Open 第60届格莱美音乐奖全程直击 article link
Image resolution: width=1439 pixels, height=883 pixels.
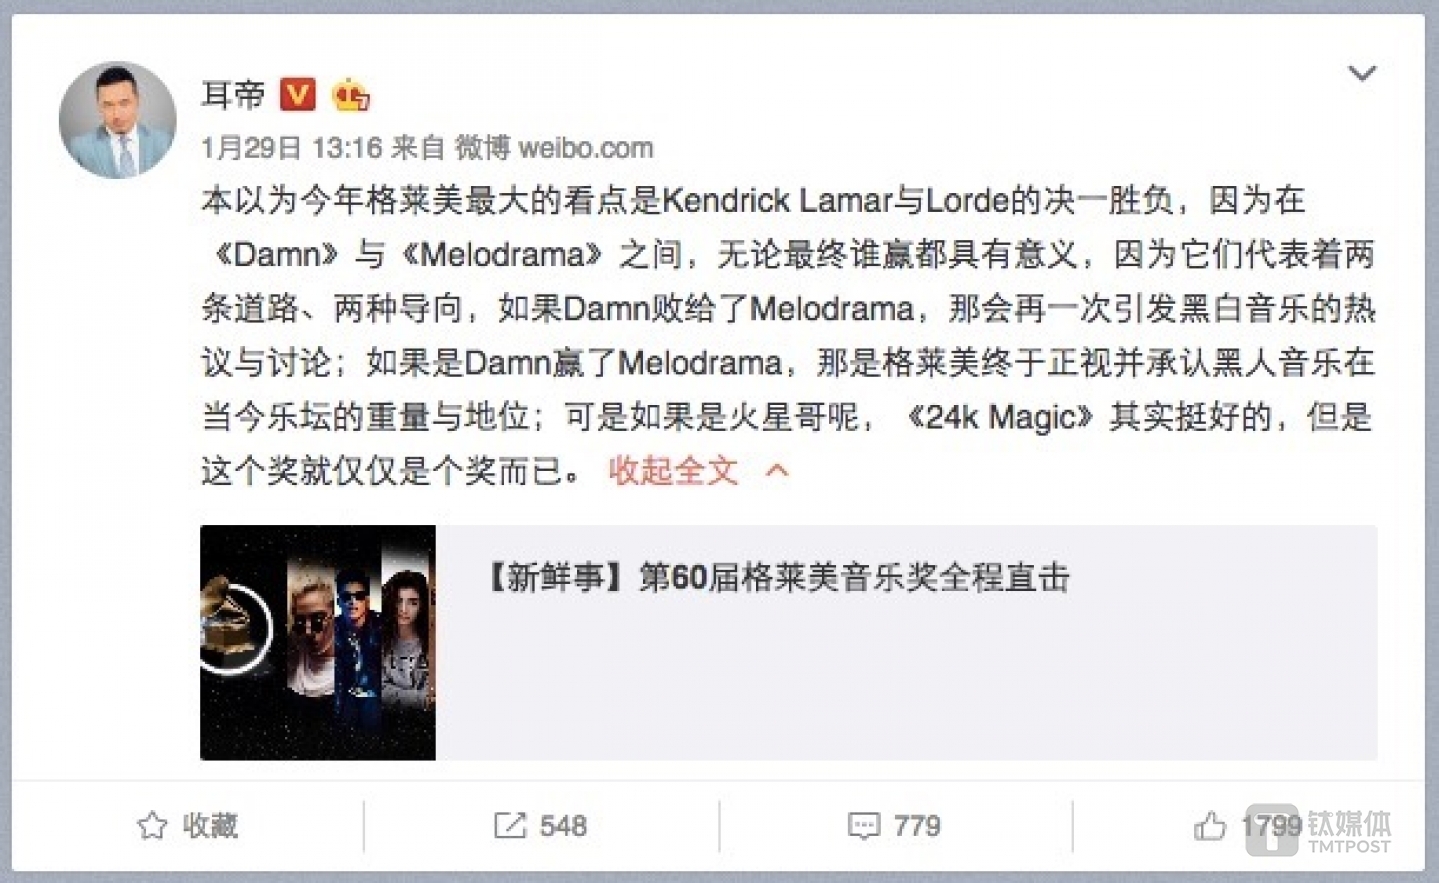pyautogui.click(x=778, y=577)
